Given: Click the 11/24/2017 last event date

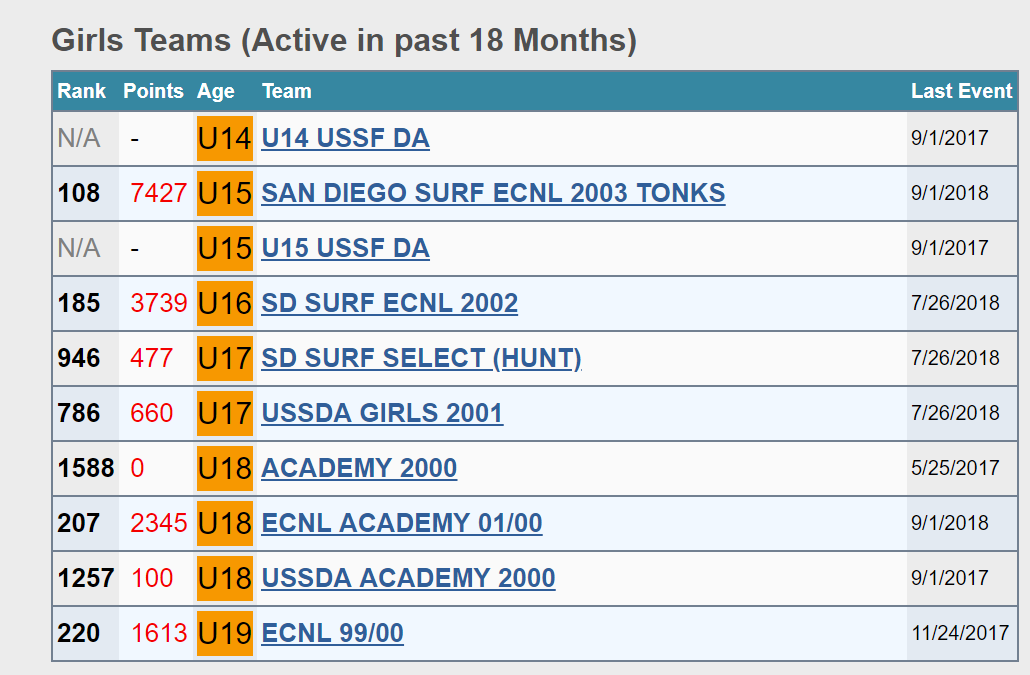Looking at the screenshot, I should (960, 633).
